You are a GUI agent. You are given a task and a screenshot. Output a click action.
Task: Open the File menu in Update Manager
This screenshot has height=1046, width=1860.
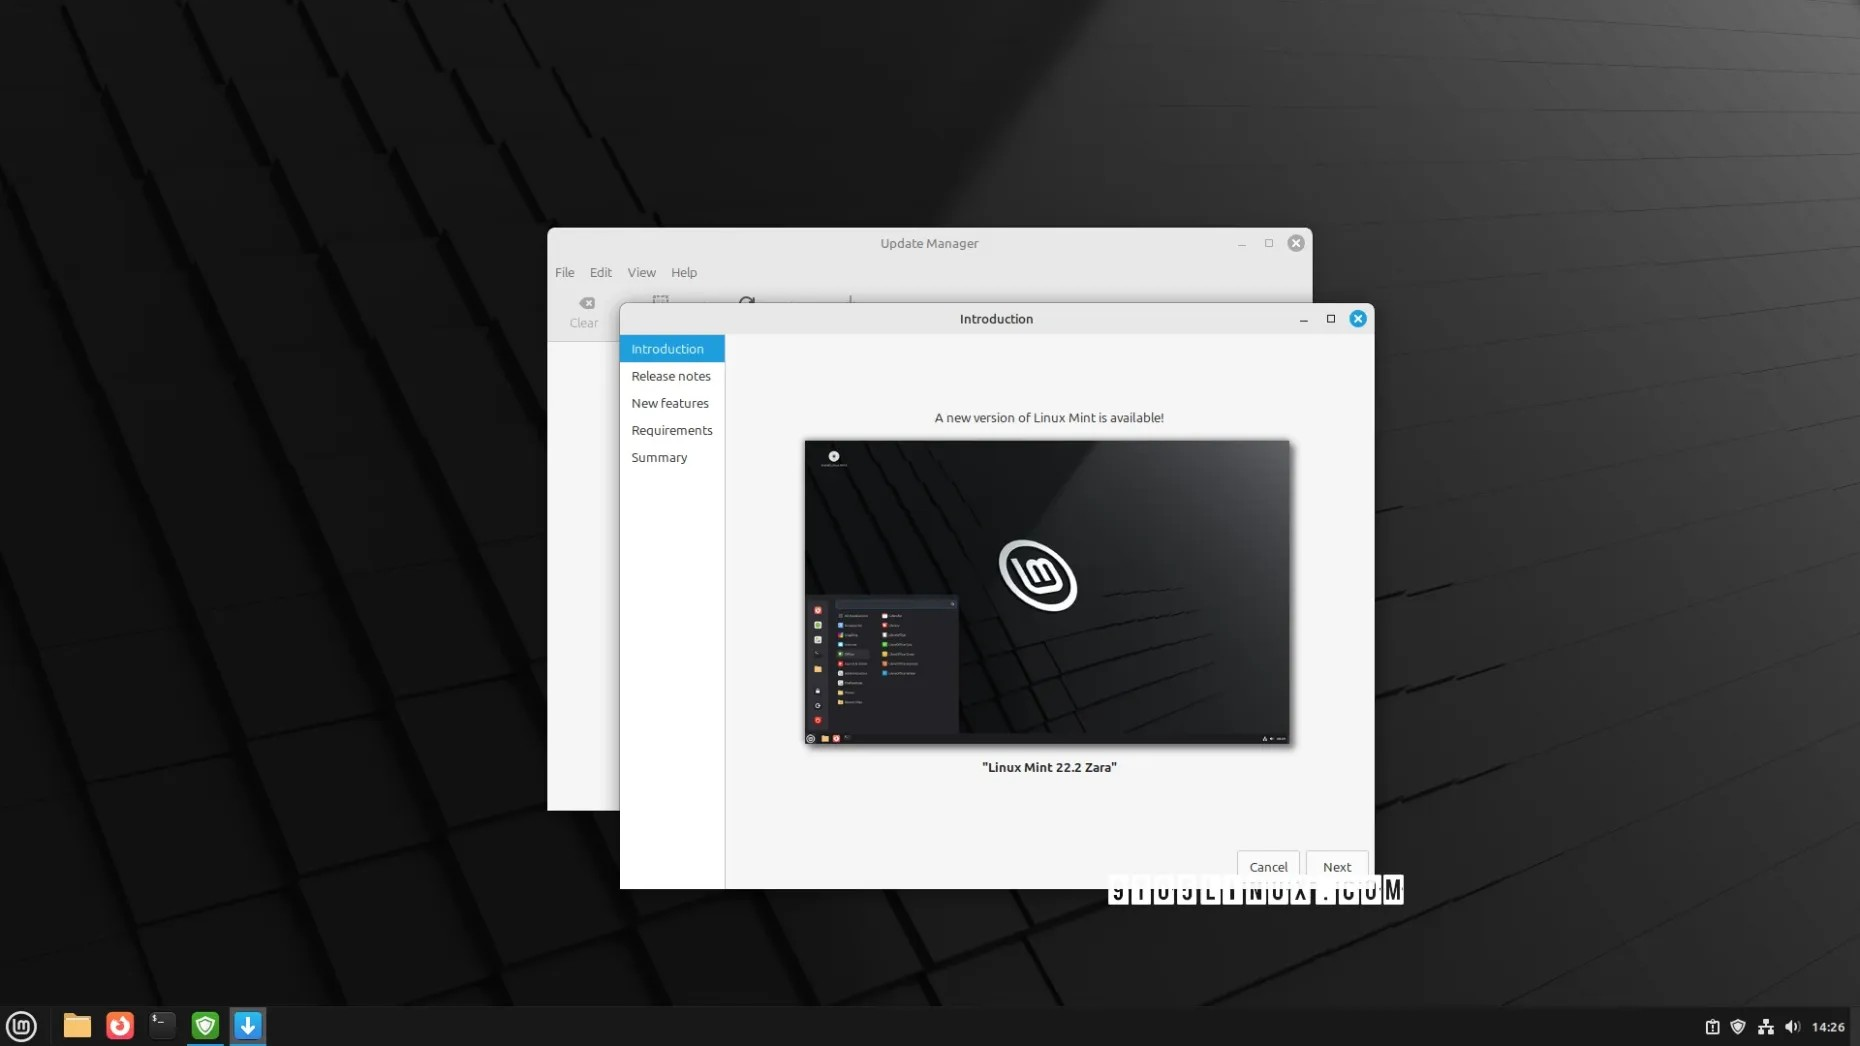pos(564,272)
